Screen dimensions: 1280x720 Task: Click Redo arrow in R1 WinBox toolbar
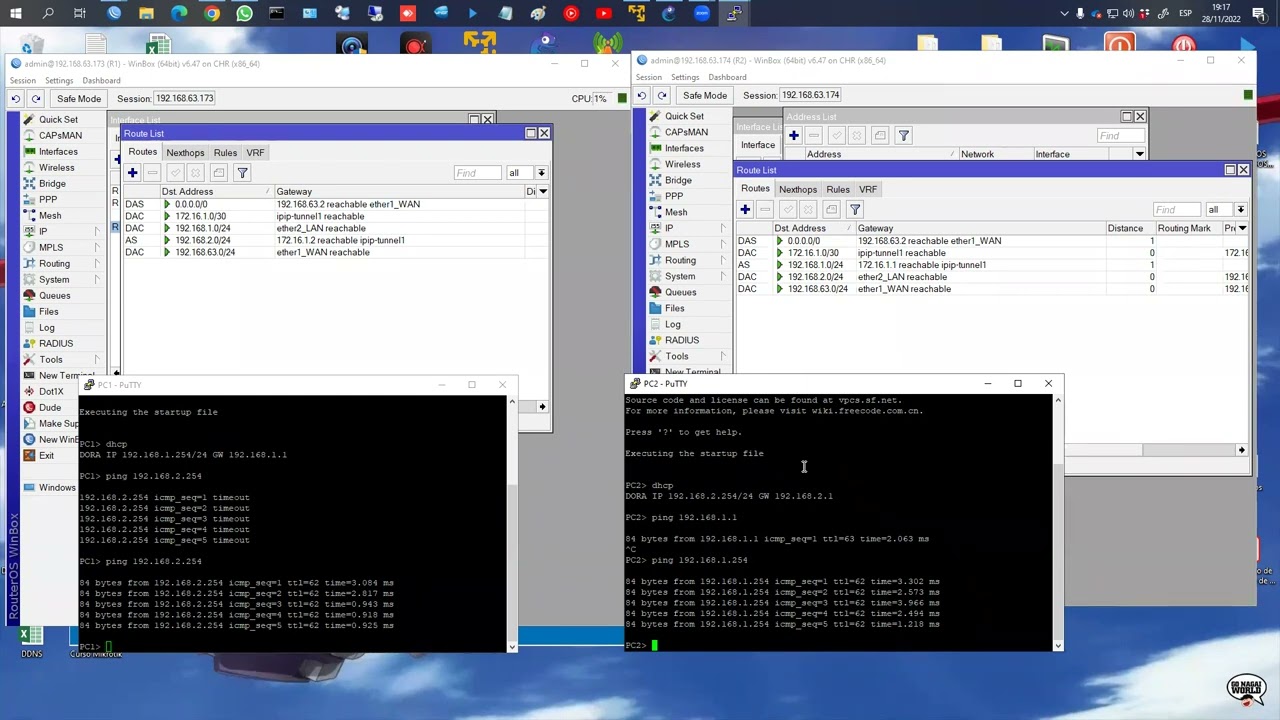pos(36,99)
